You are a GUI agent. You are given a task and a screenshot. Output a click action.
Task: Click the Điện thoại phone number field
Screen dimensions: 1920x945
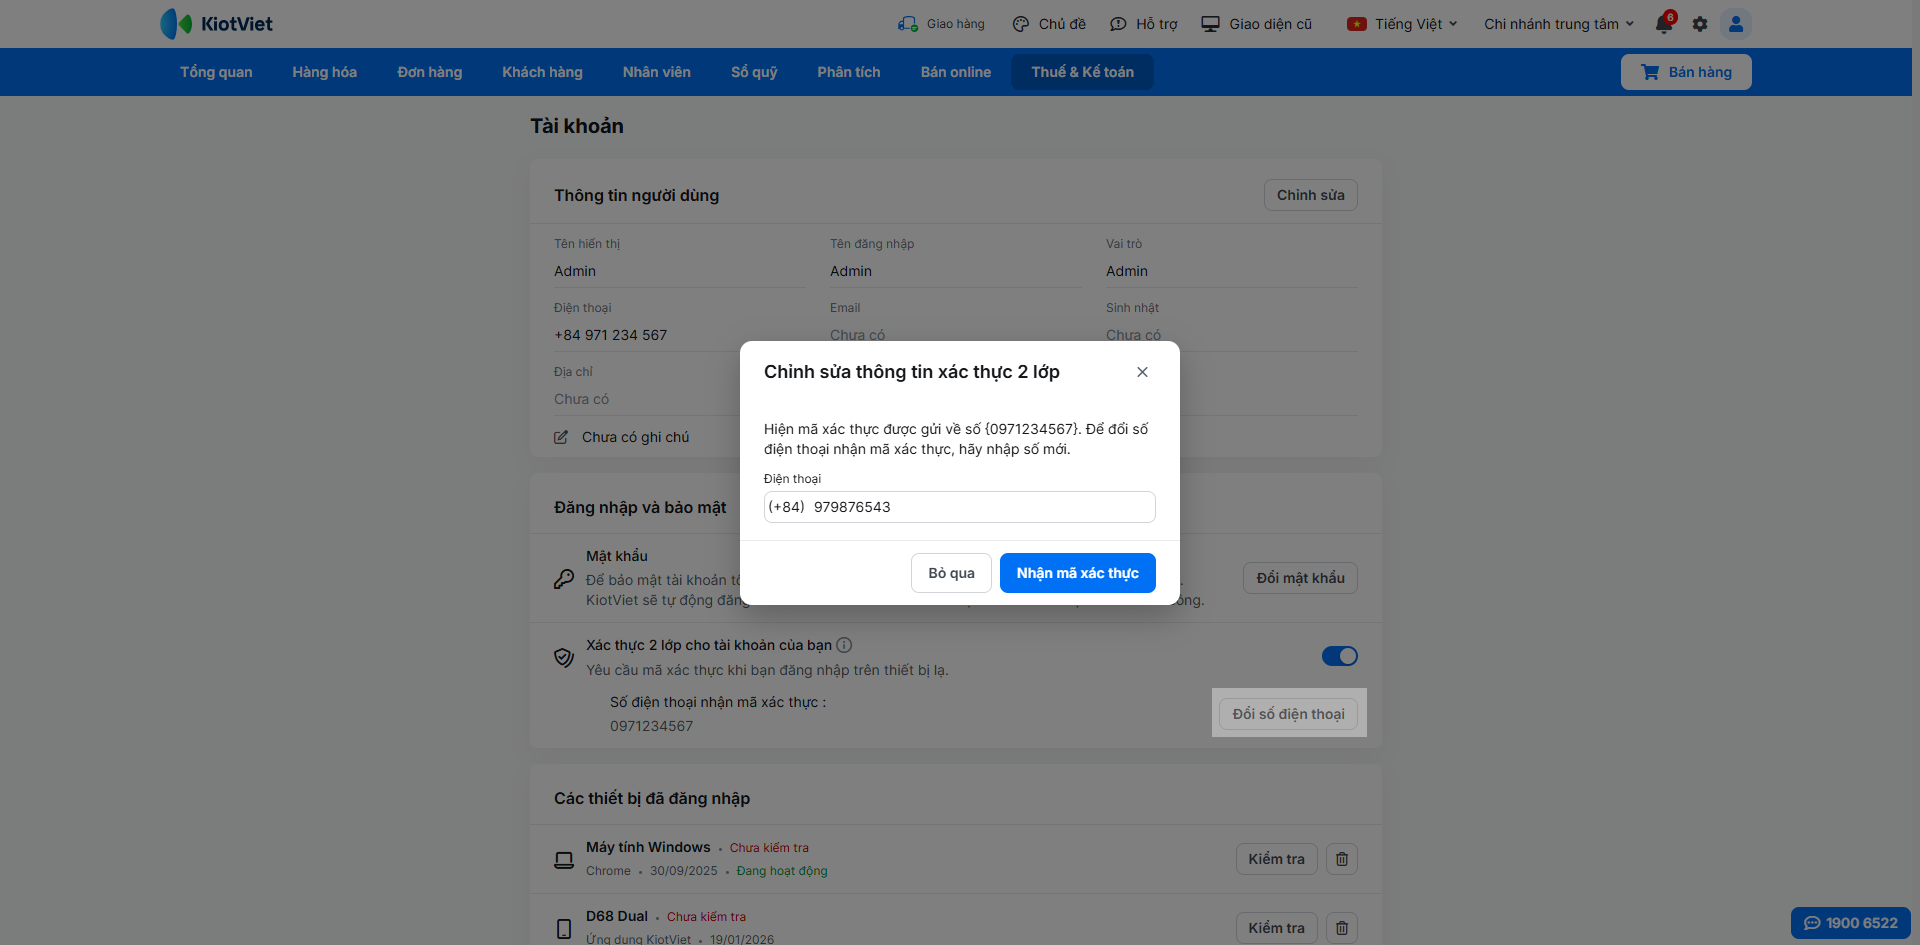click(980, 507)
